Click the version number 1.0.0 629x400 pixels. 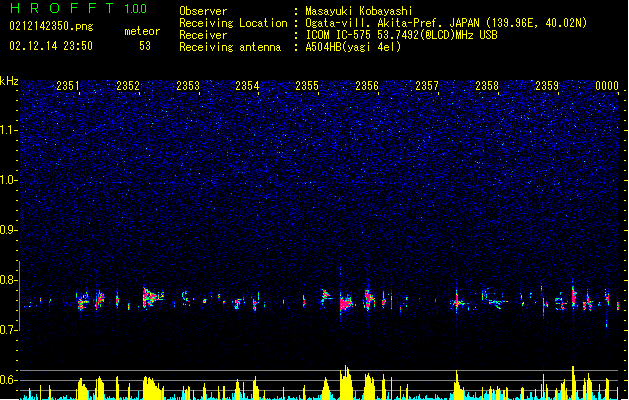coord(135,9)
